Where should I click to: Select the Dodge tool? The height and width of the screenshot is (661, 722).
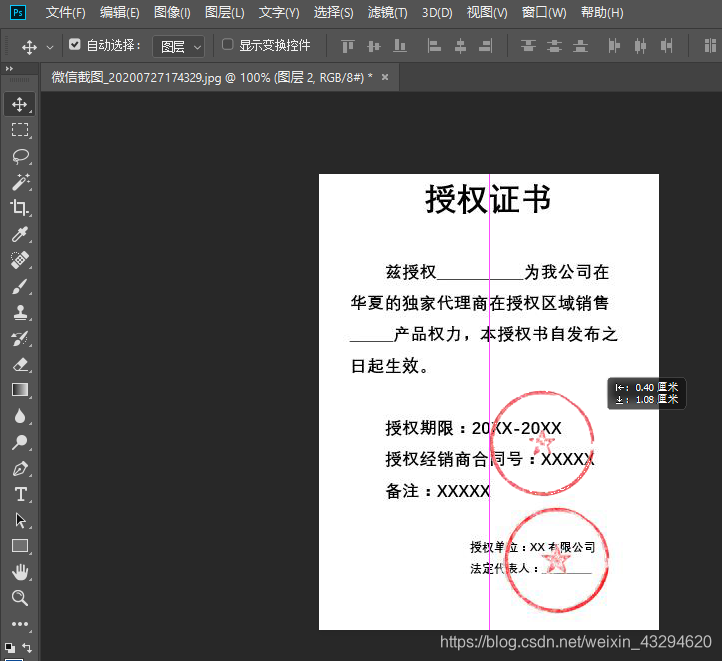tap(20, 442)
